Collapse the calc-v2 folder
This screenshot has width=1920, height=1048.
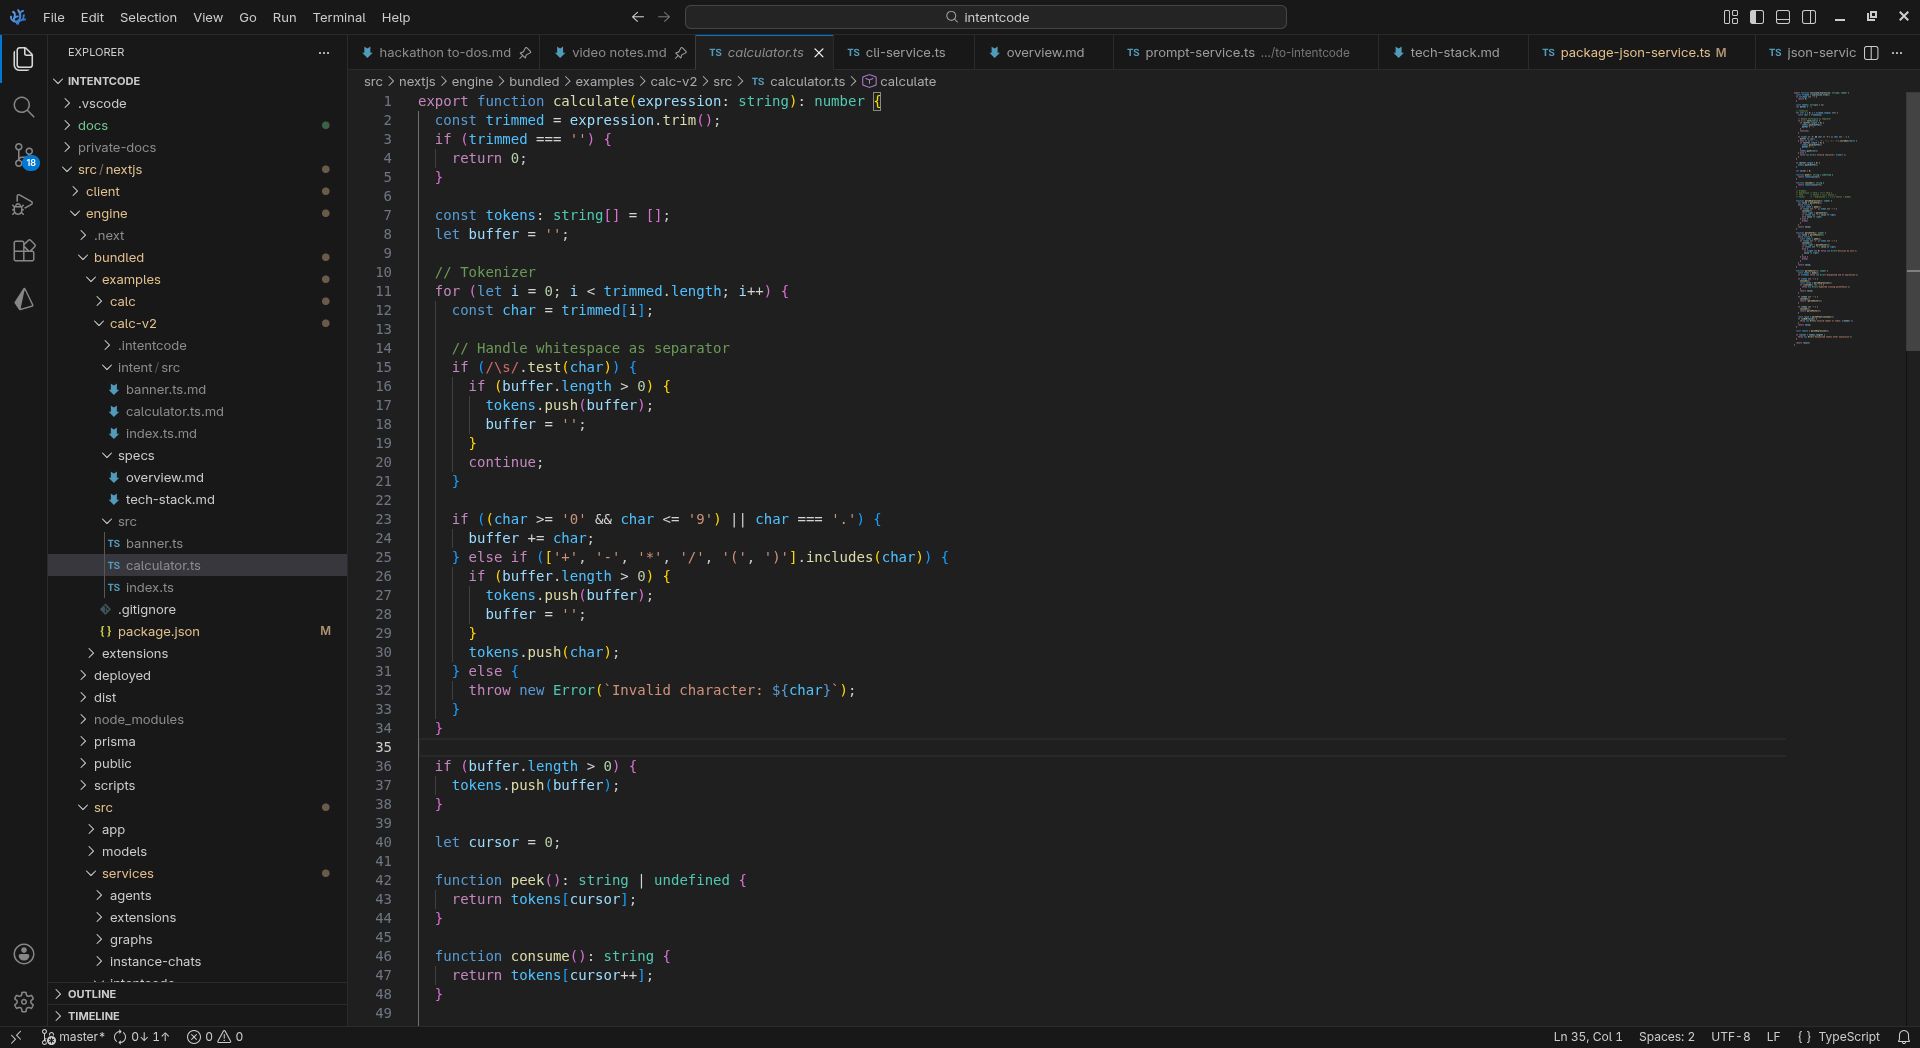pyautogui.click(x=132, y=324)
